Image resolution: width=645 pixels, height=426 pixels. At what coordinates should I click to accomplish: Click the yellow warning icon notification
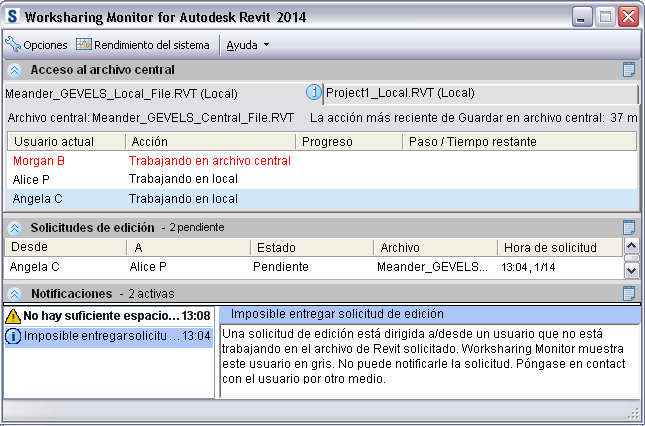pyautogui.click(x=13, y=316)
